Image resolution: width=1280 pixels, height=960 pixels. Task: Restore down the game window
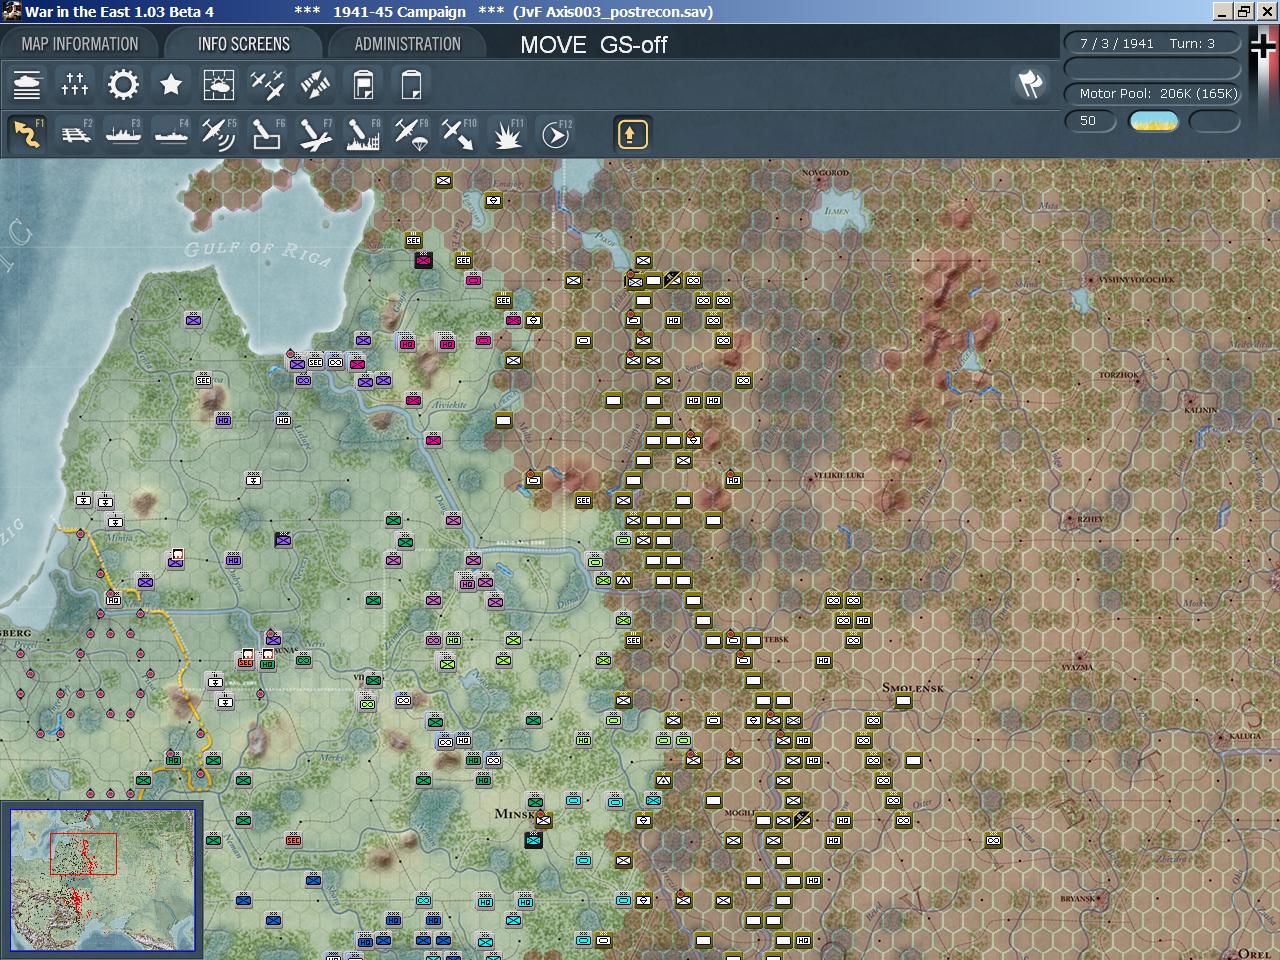1243,12
